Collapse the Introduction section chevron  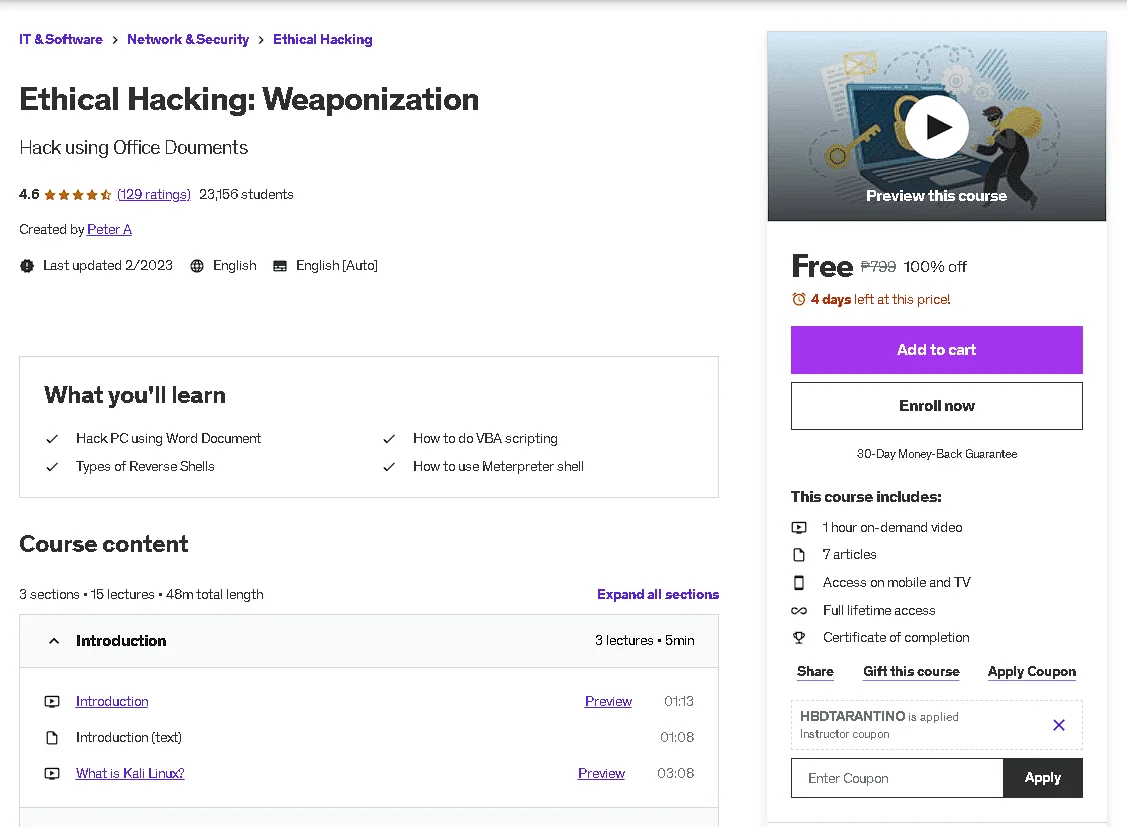[x=54, y=641]
